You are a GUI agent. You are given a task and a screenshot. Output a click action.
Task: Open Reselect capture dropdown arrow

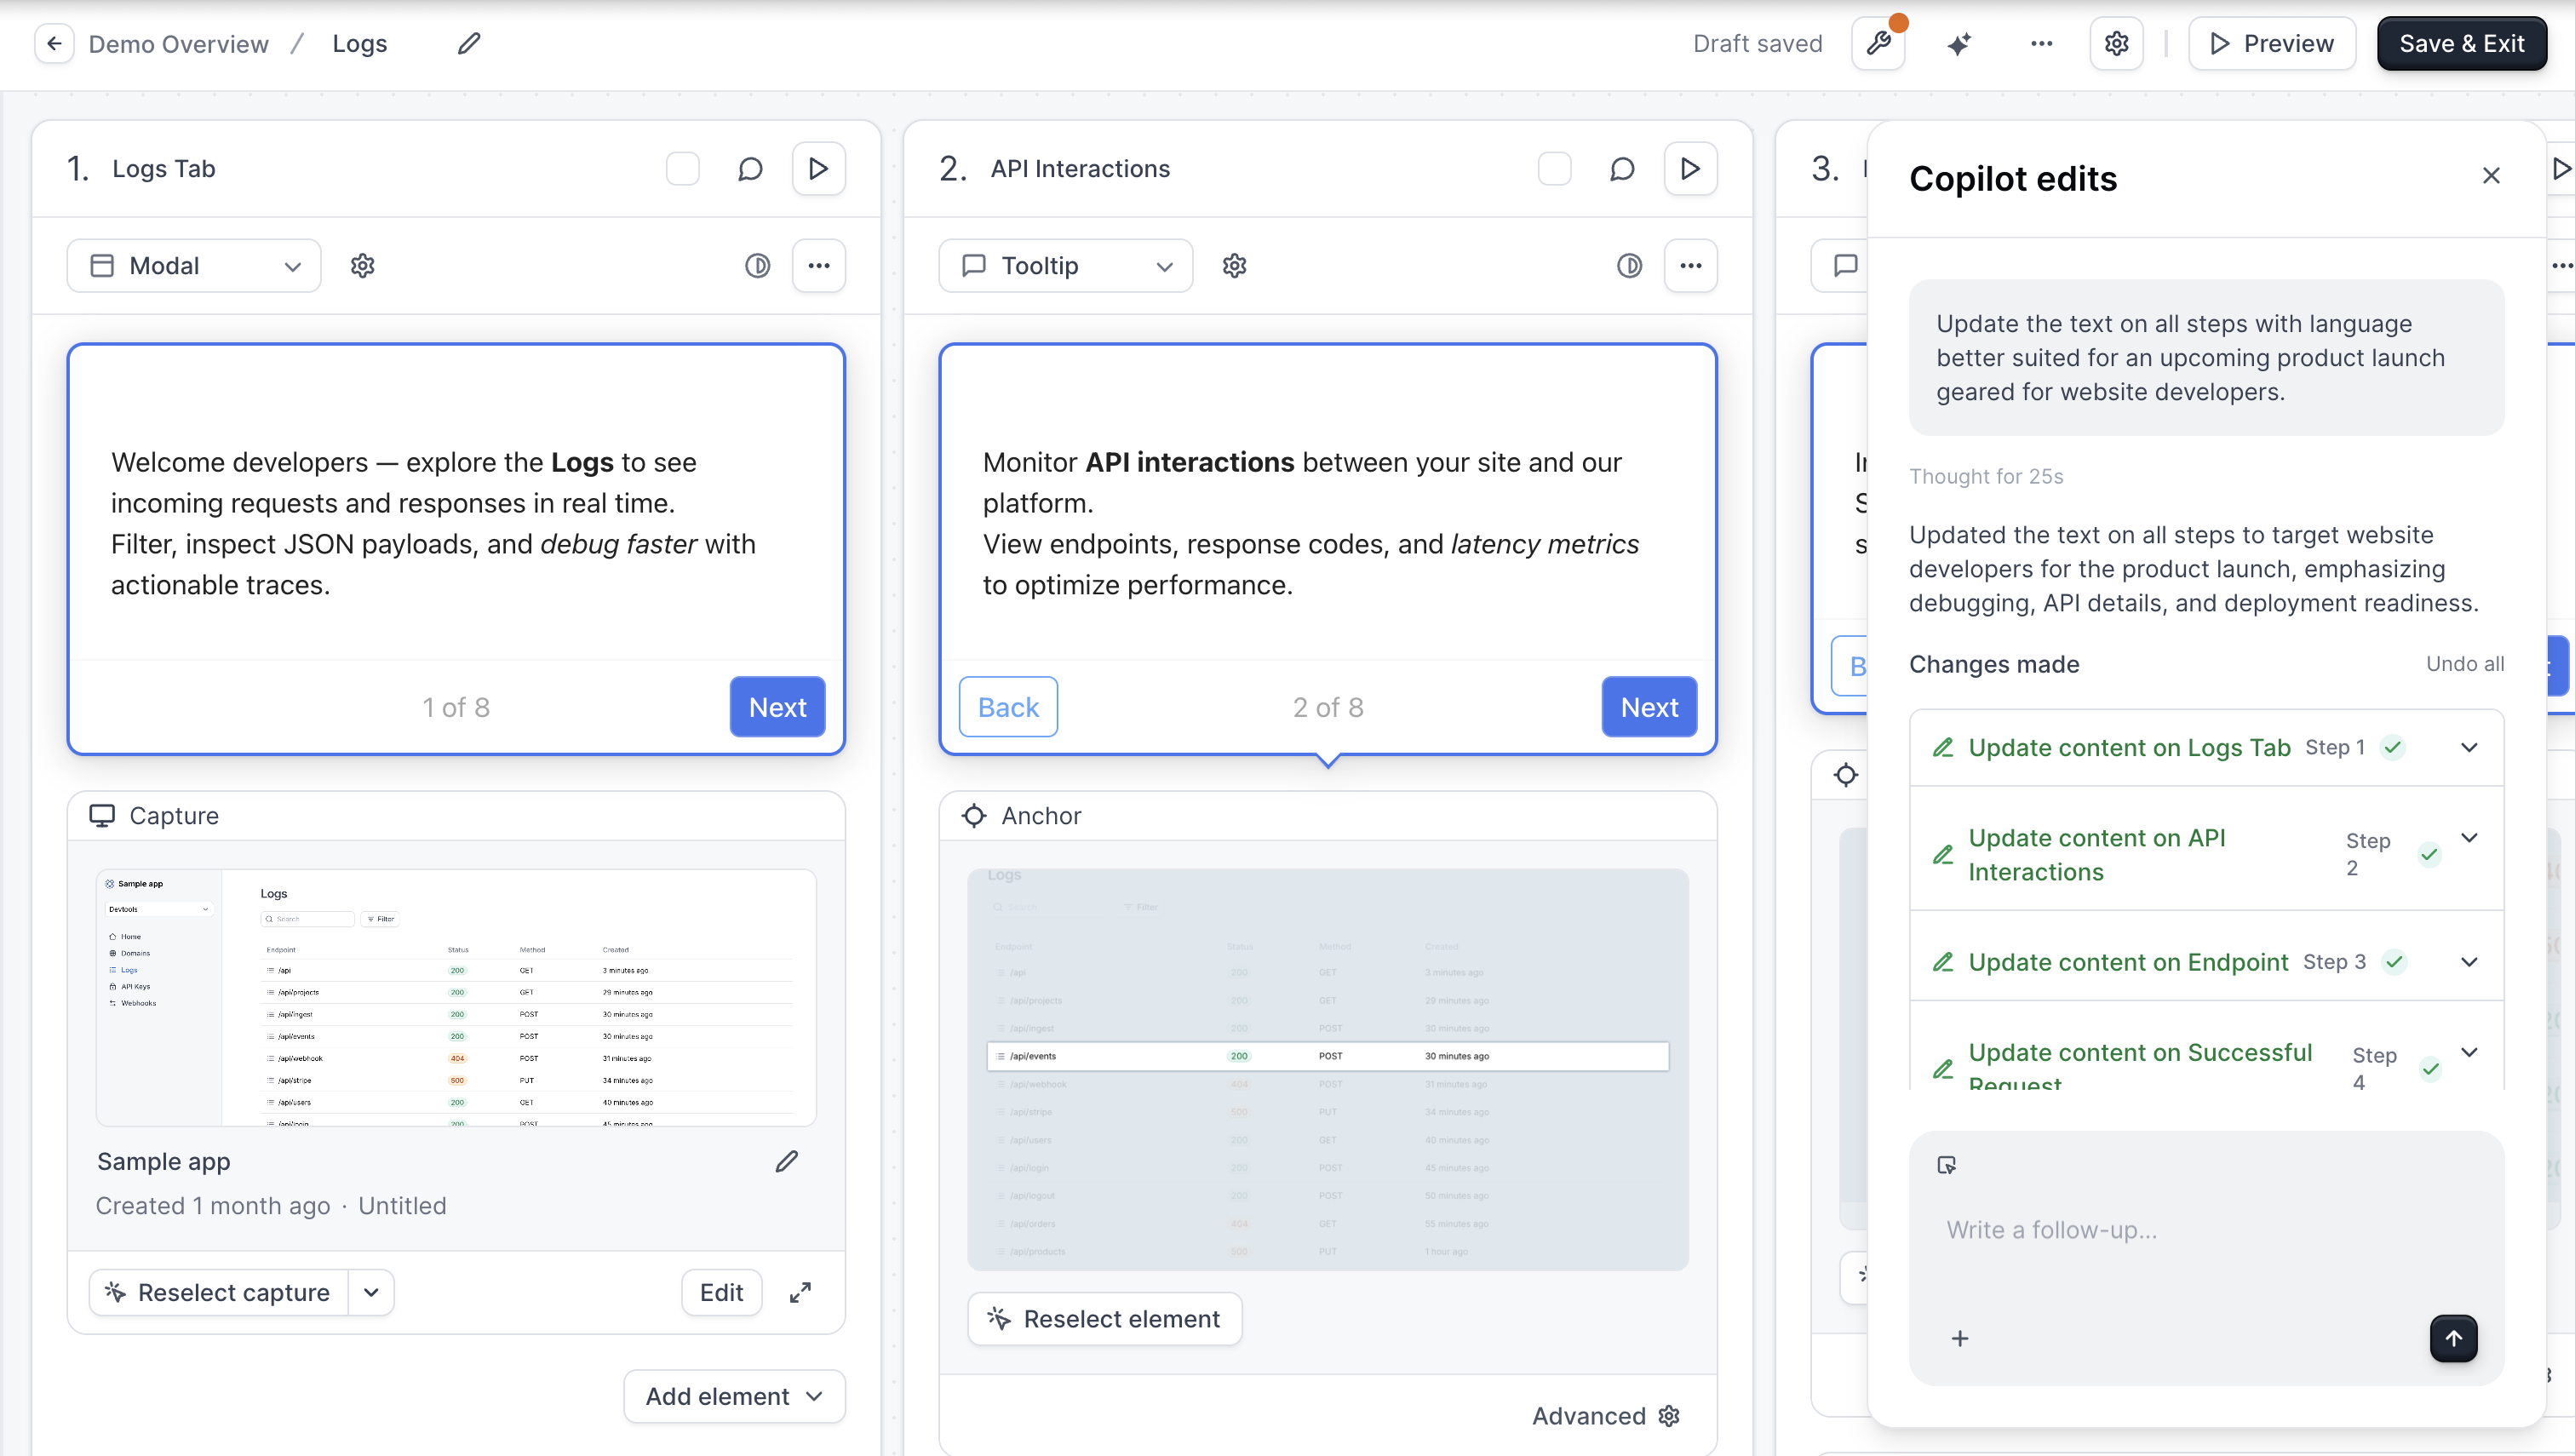(371, 1292)
